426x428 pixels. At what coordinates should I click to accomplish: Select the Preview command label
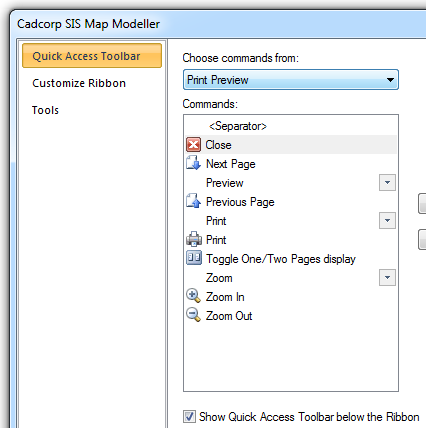(225, 183)
